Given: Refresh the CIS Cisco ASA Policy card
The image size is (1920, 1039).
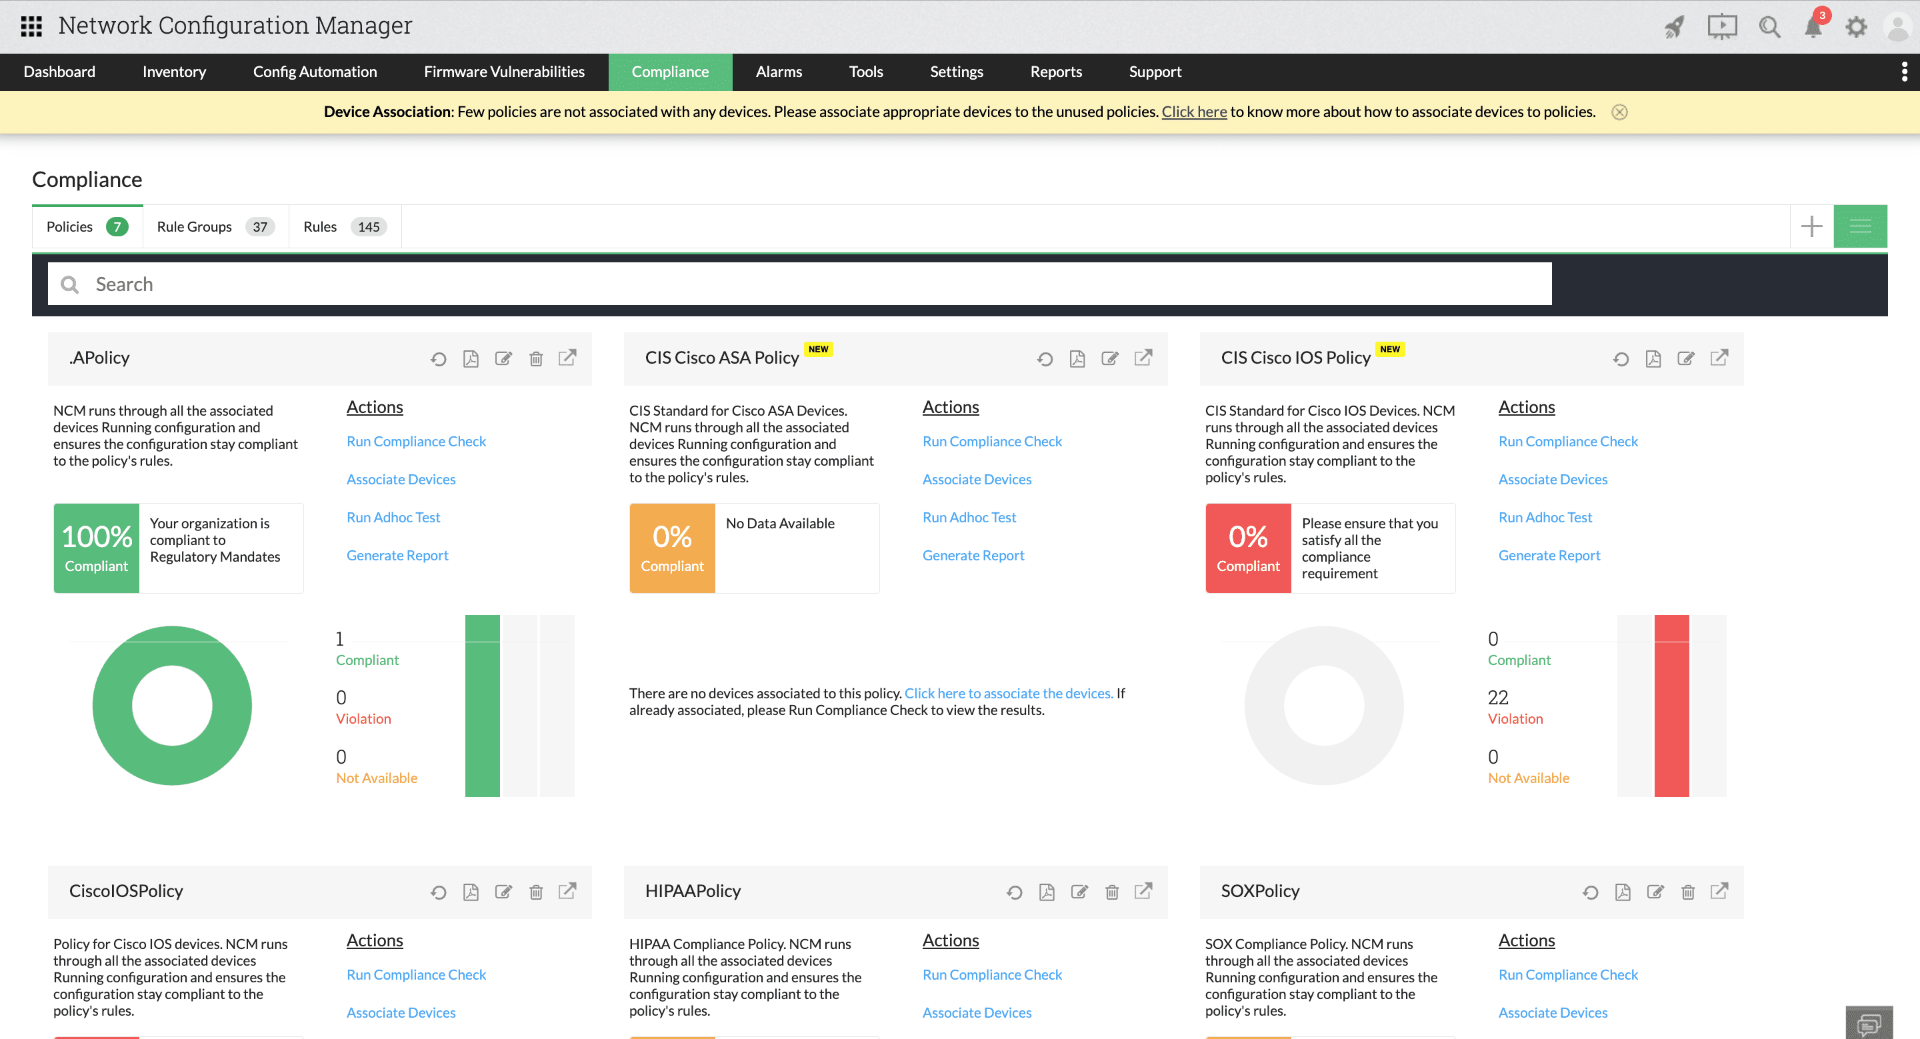Looking at the screenshot, I should (1045, 359).
